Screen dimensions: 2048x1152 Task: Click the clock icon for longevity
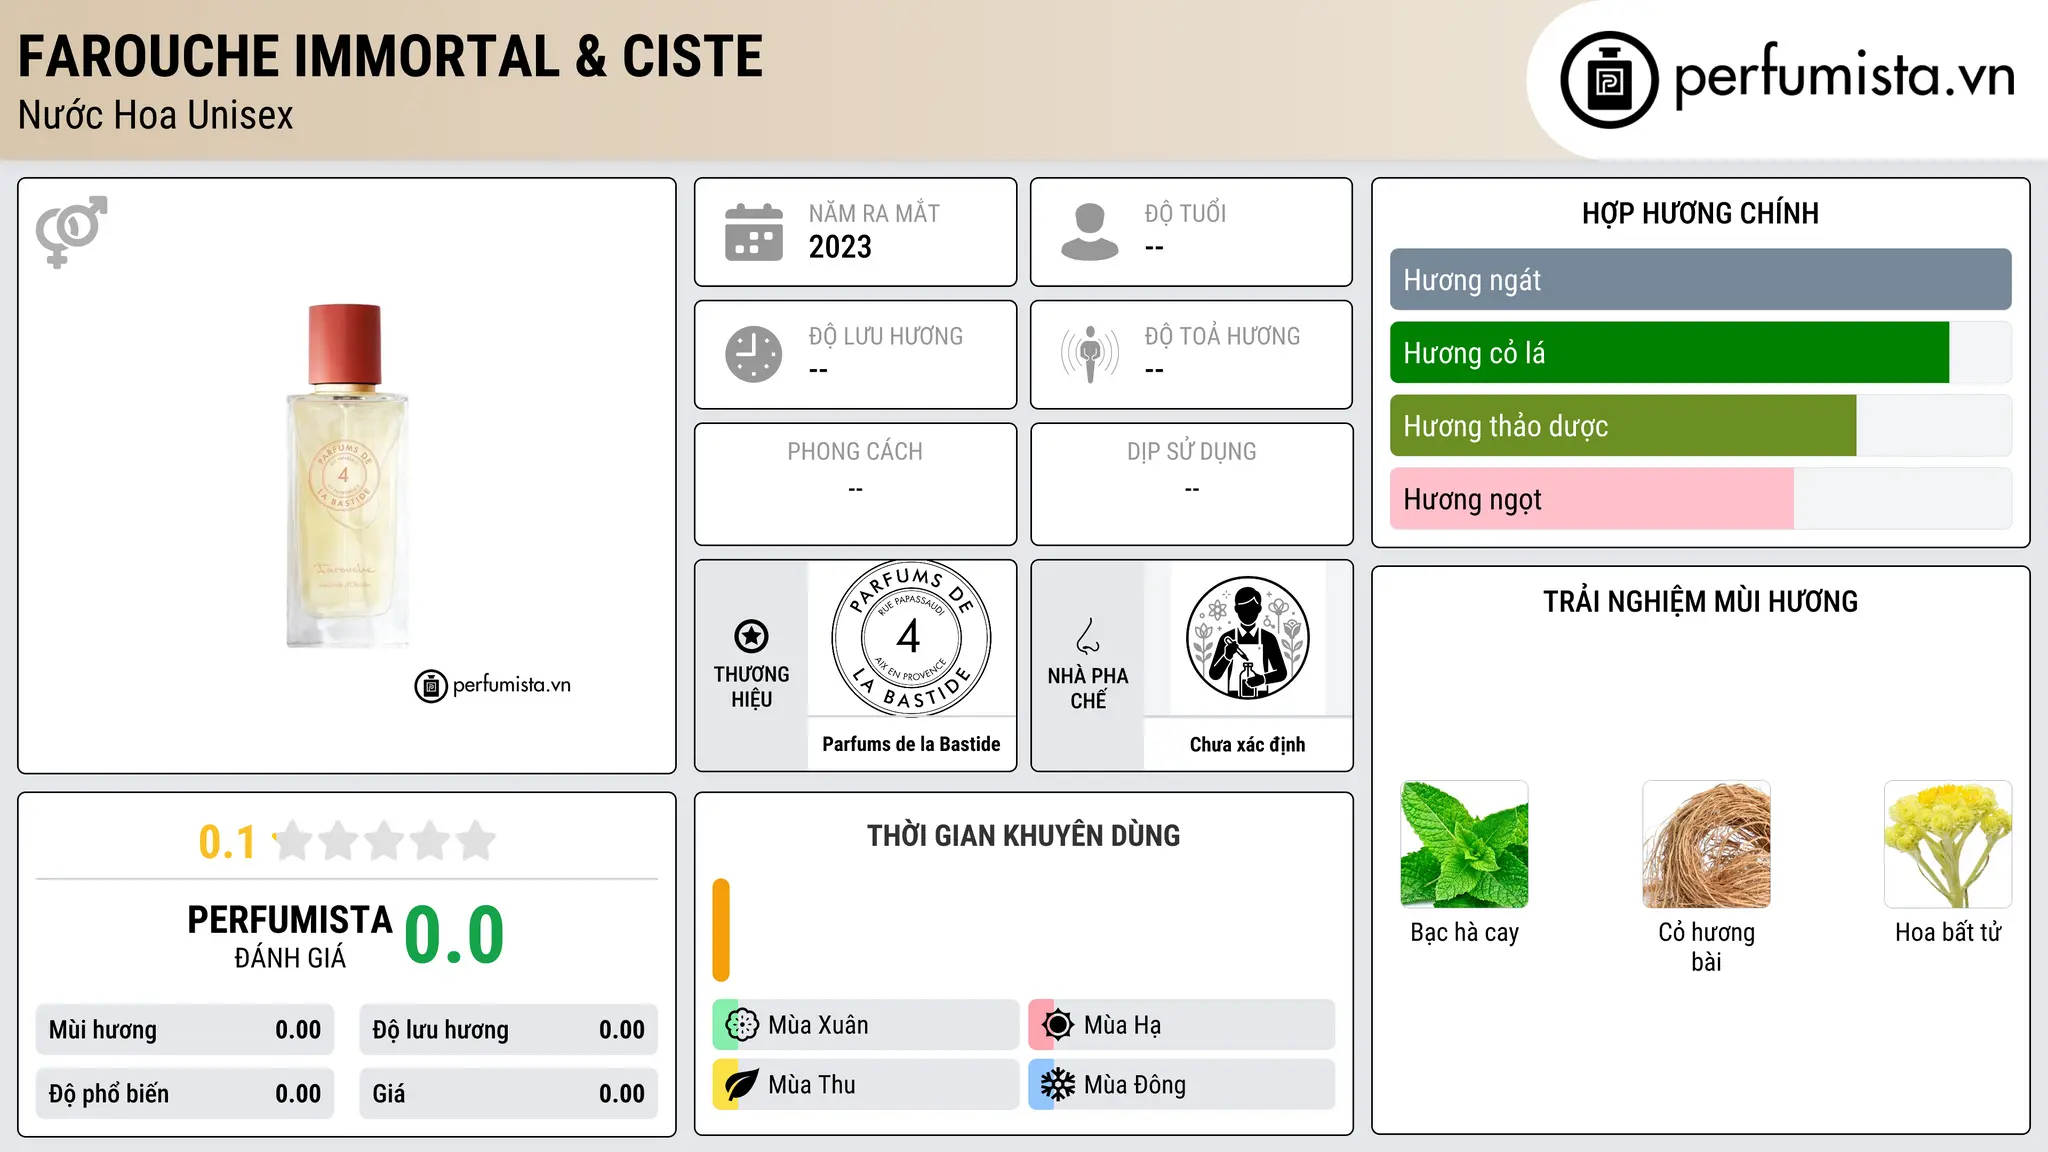754,354
